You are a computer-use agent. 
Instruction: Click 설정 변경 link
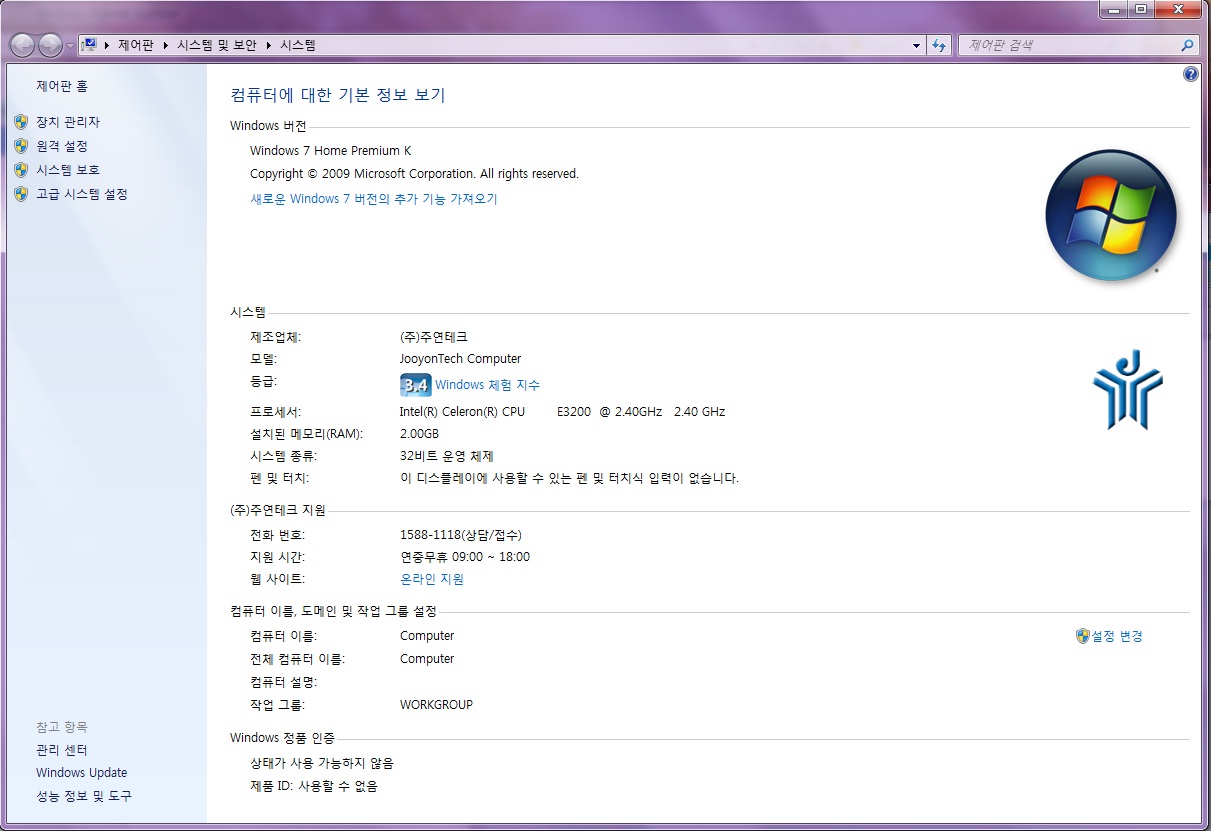click(1116, 636)
